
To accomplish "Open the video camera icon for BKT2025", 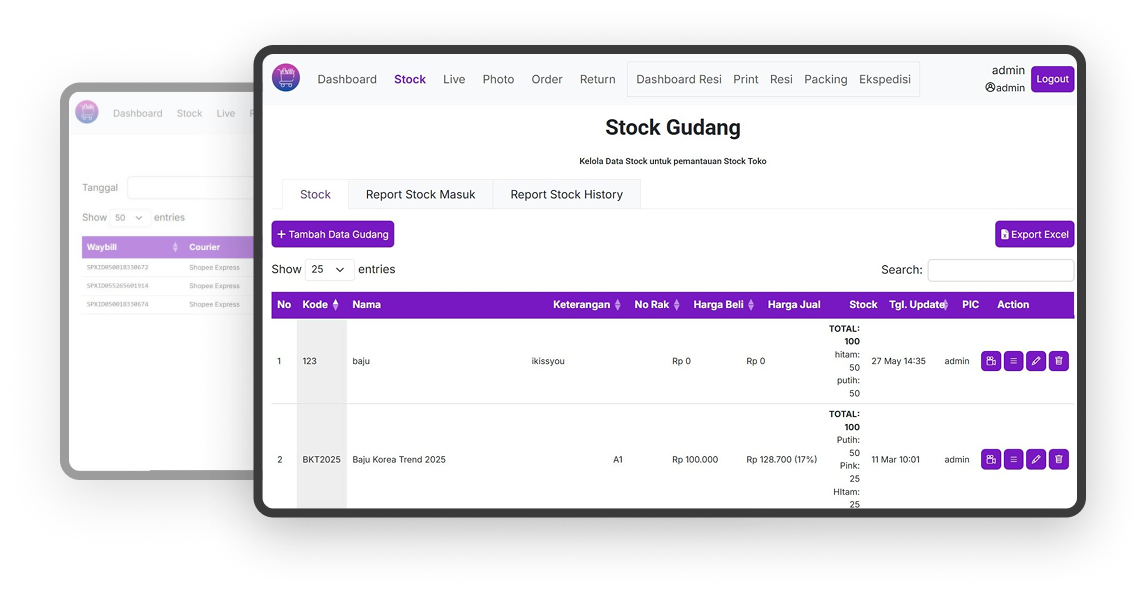I will [991, 459].
